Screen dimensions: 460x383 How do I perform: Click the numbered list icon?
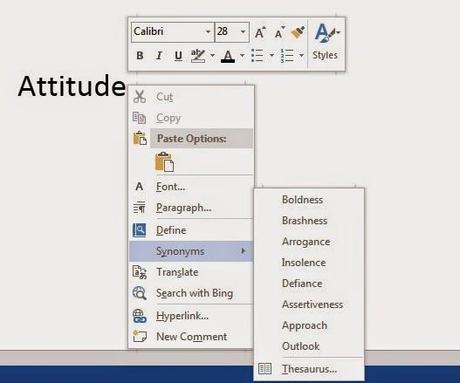287,55
